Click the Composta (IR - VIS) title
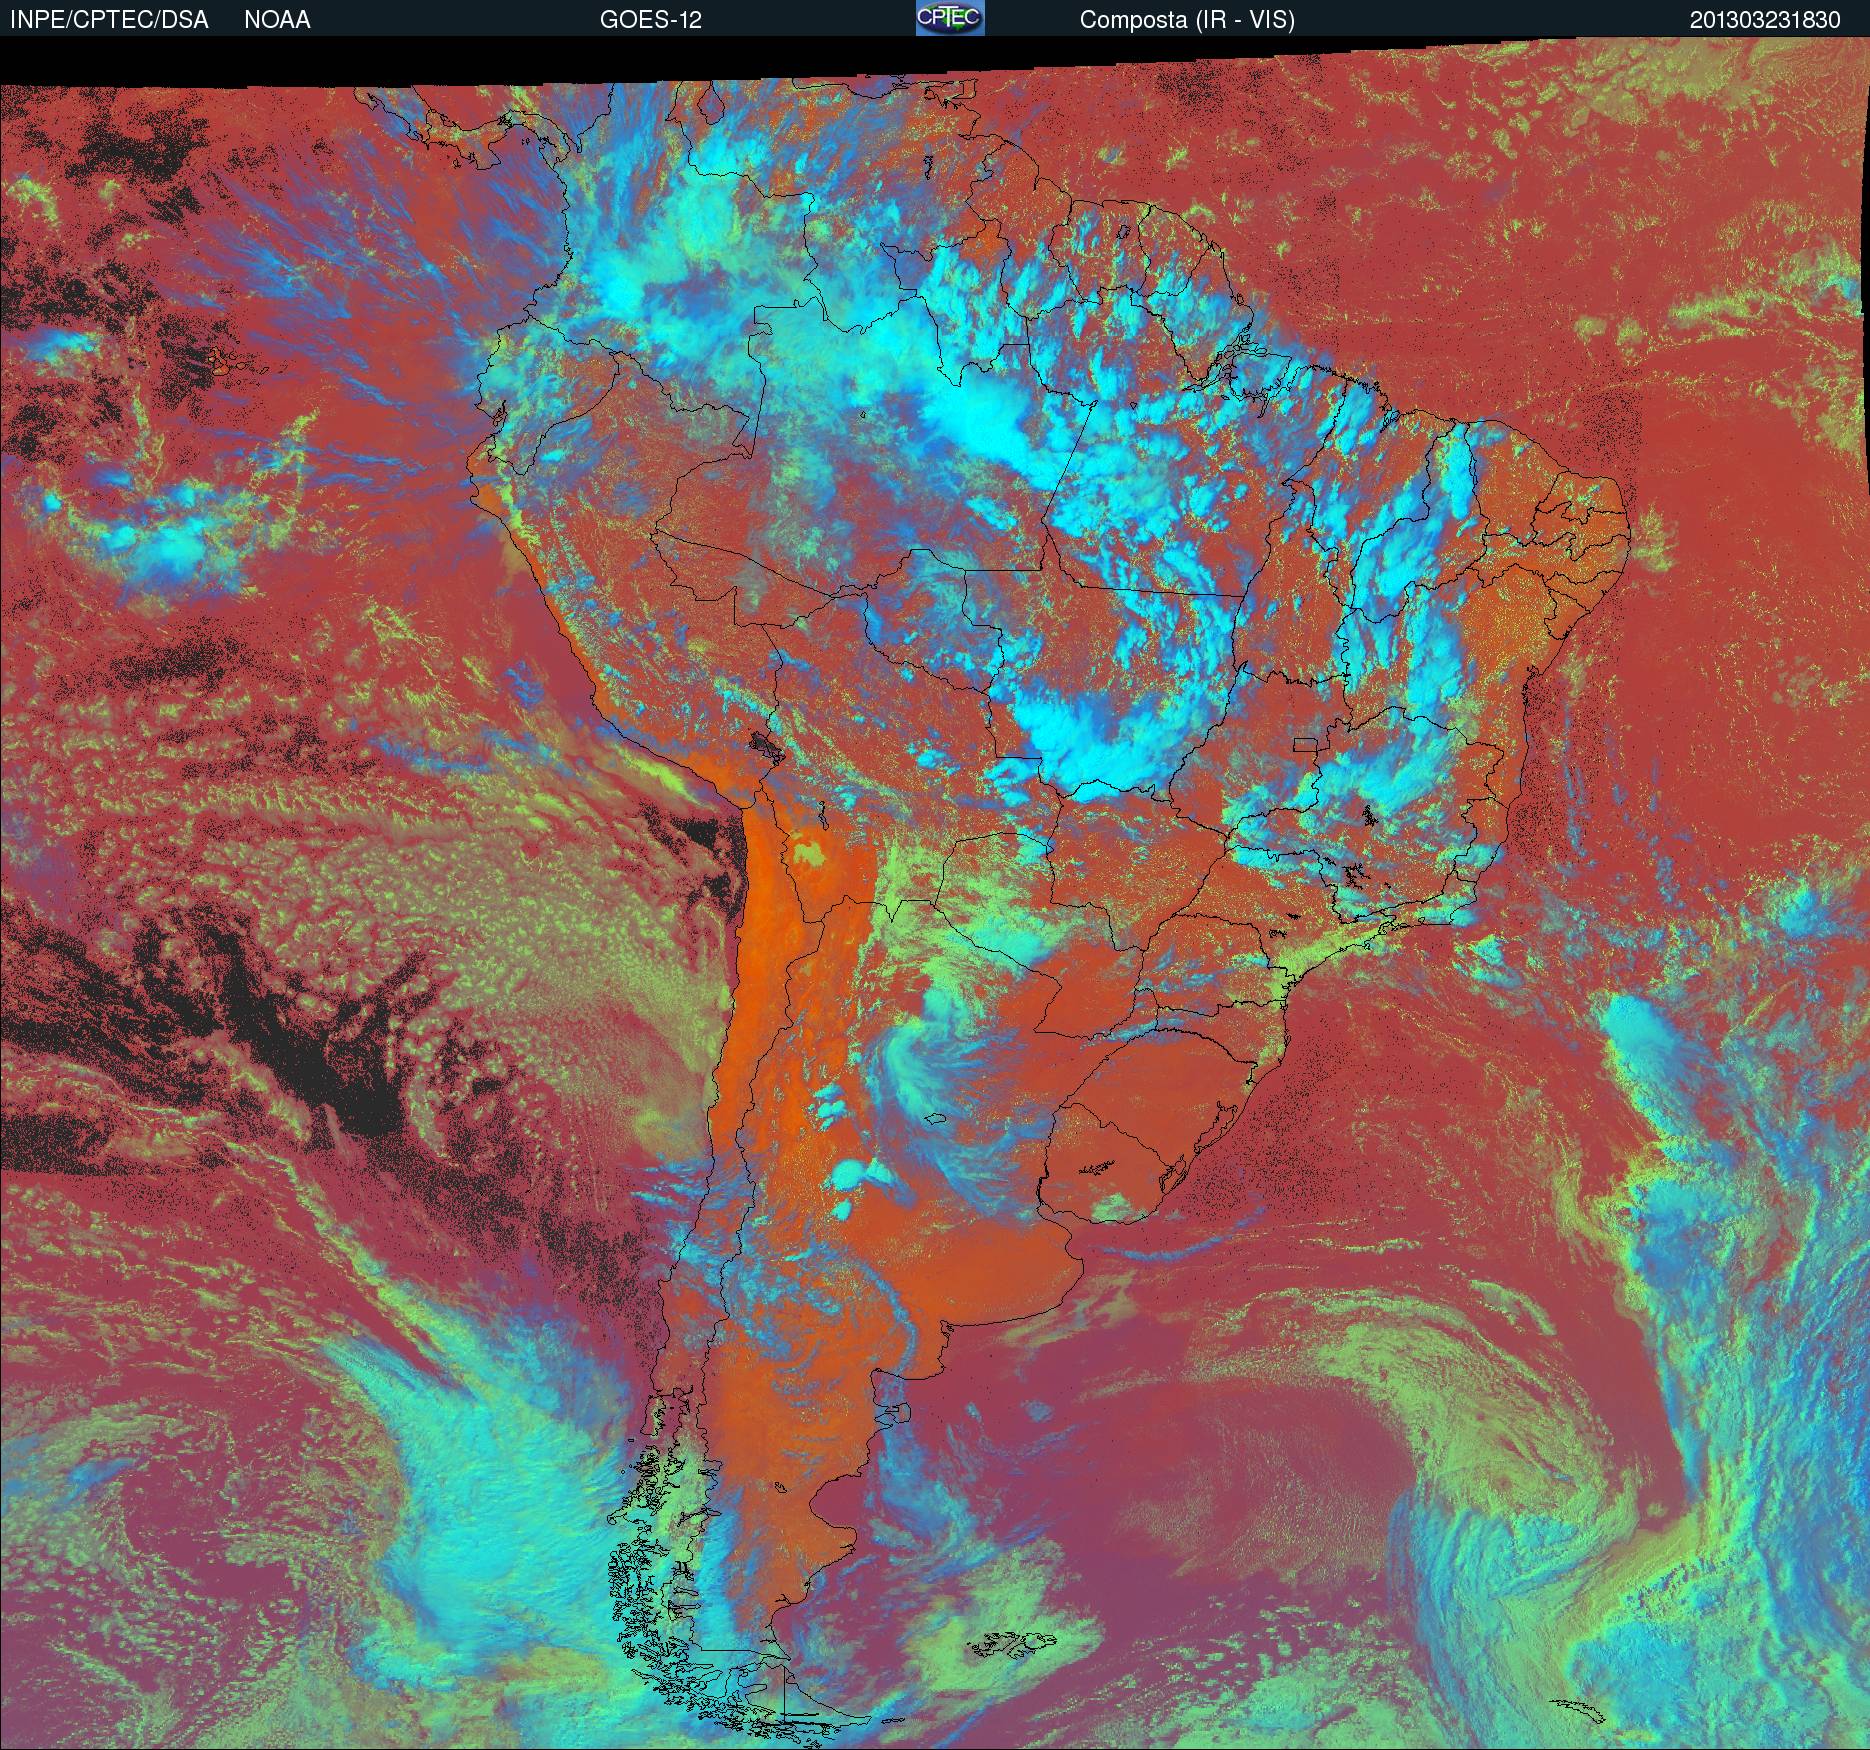The width and height of the screenshot is (1870, 1750). [1187, 20]
